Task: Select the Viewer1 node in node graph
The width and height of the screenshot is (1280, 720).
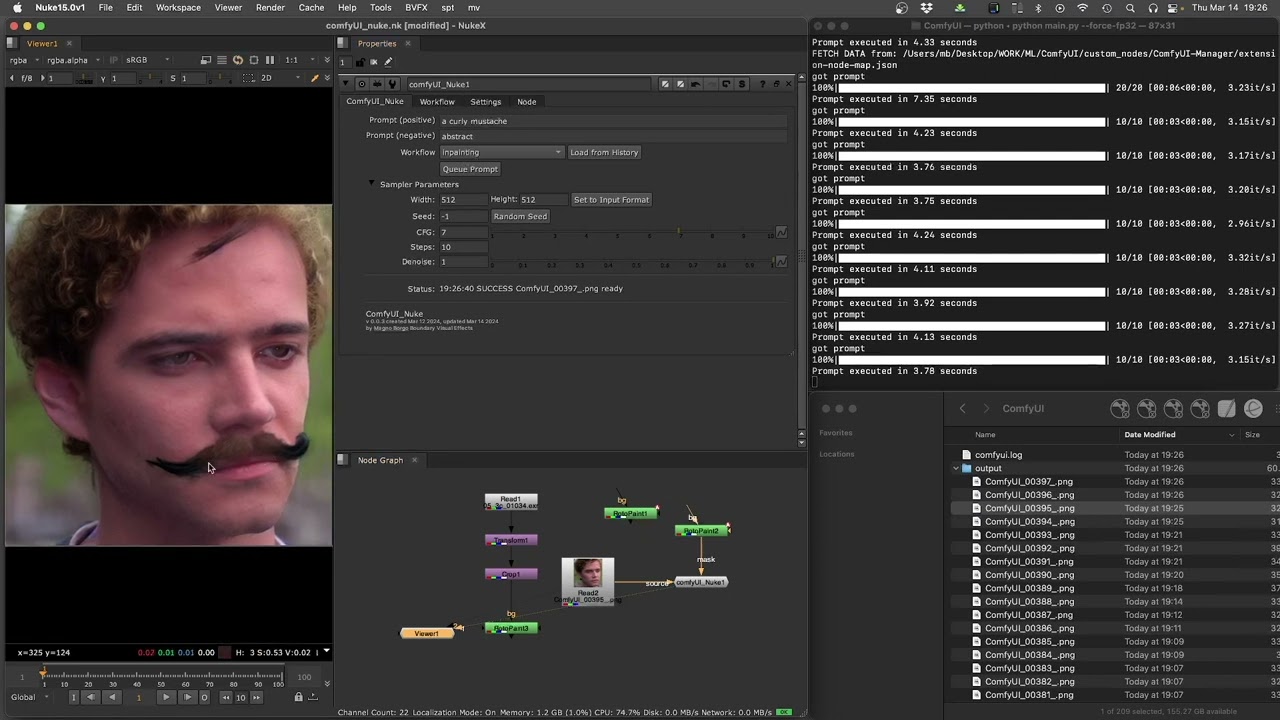Action: [427, 633]
